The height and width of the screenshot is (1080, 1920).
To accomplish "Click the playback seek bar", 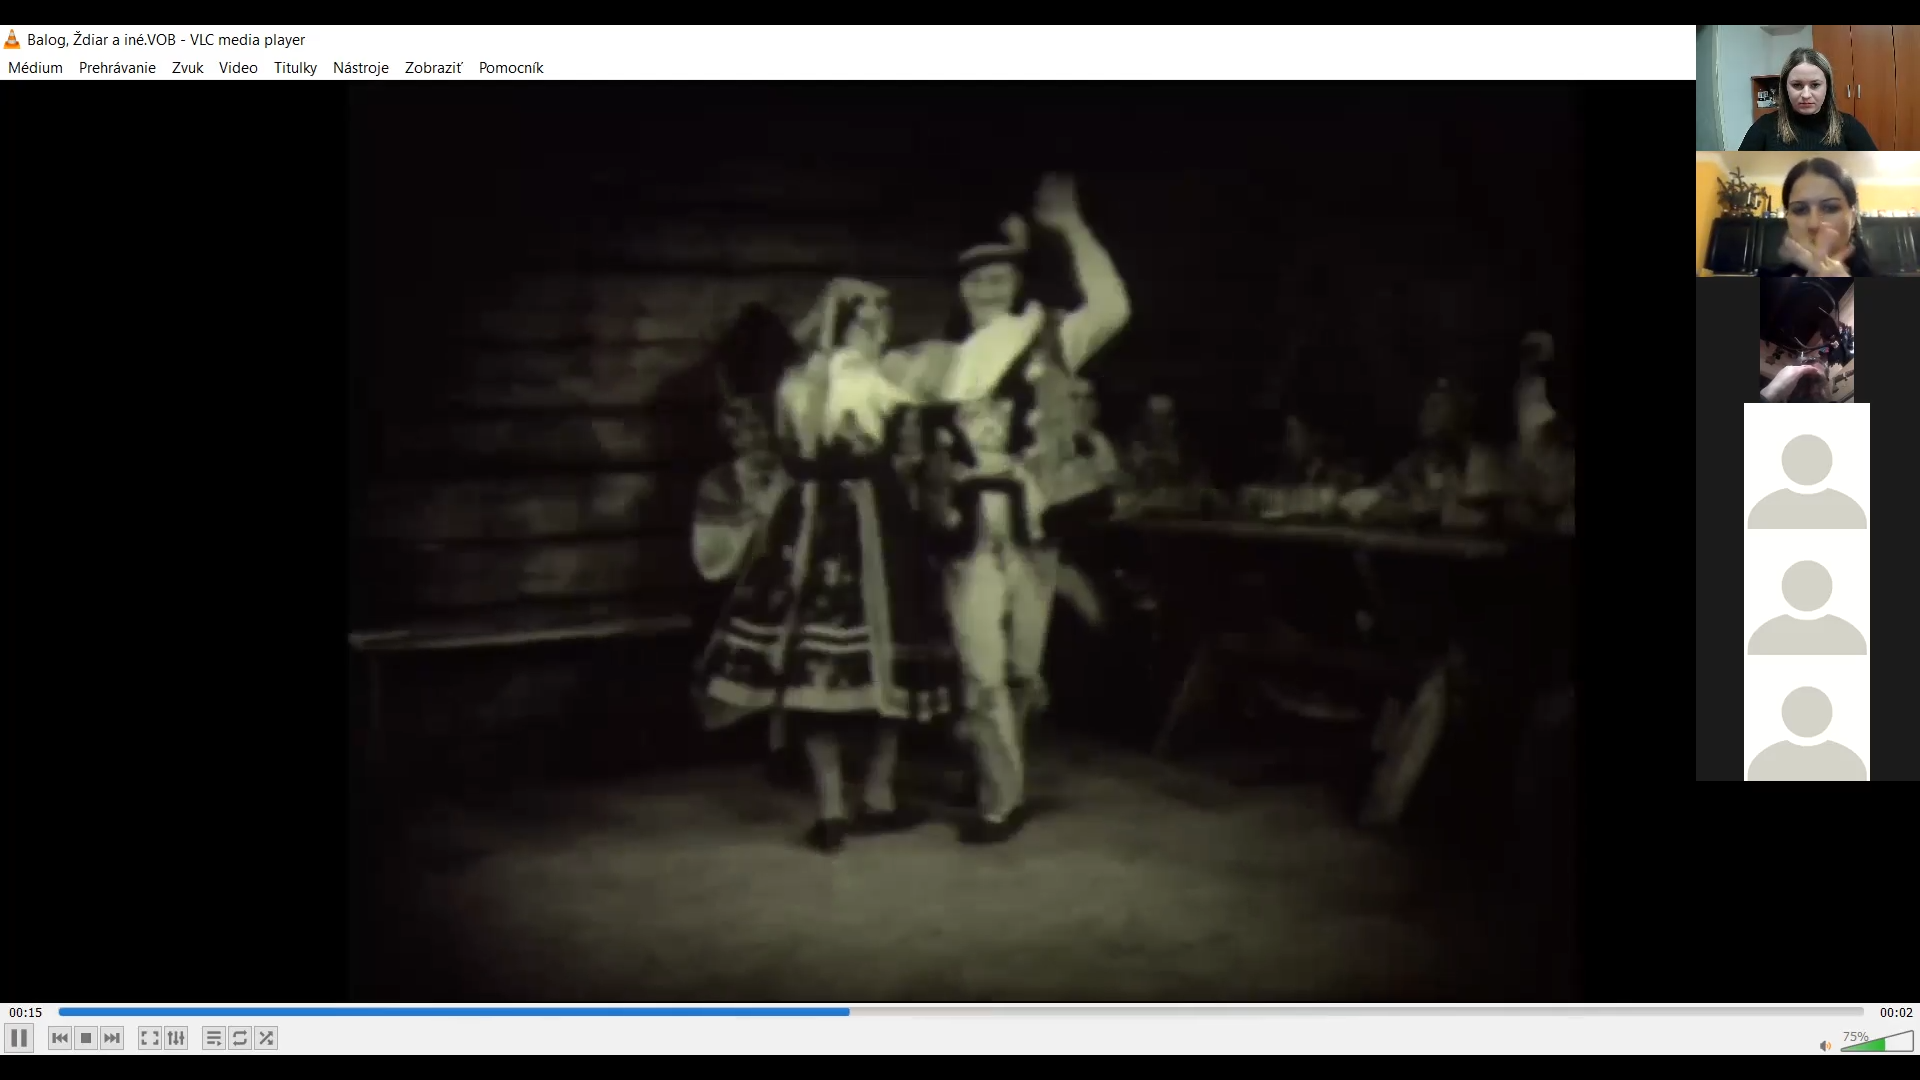I will click(x=960, y=1012).
